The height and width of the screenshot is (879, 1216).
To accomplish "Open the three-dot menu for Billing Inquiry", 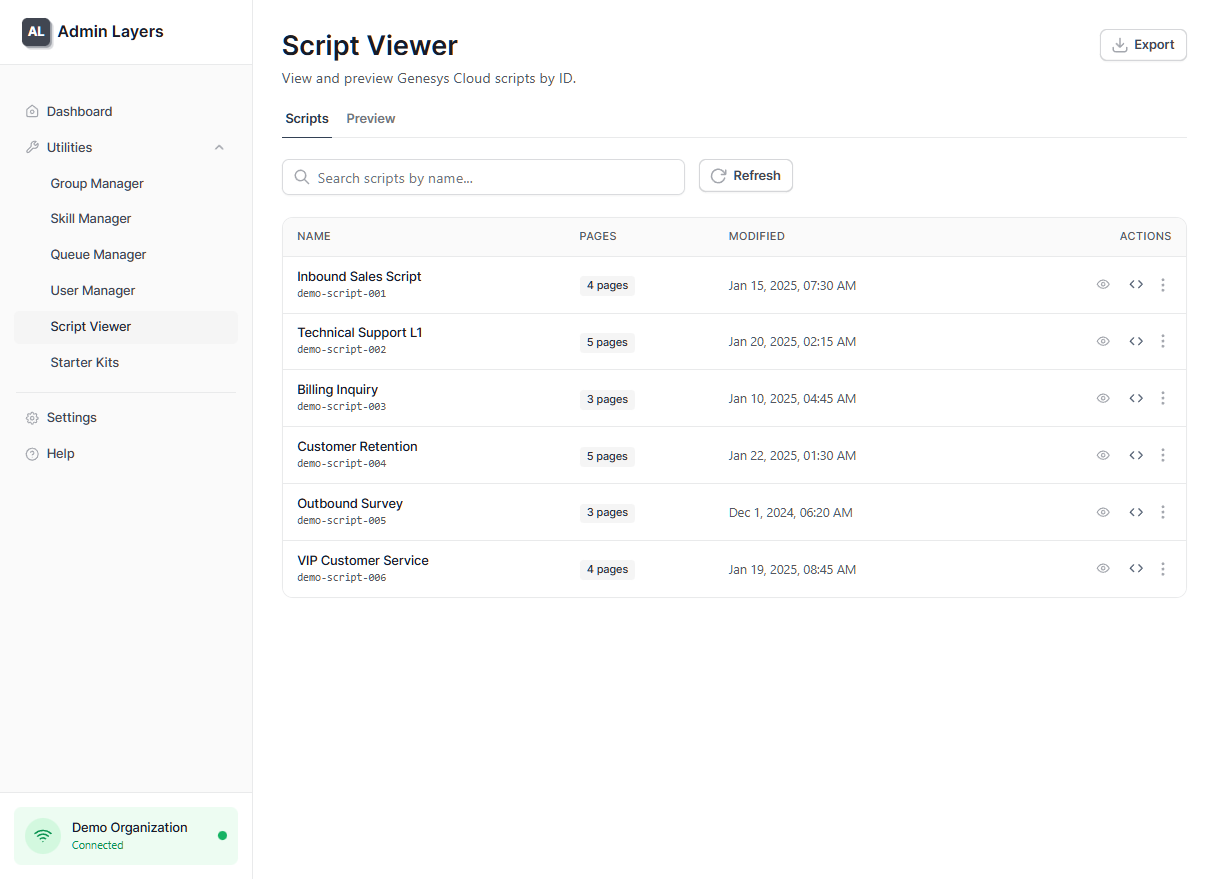I will pyautogui.click(x=1163, y=398).
